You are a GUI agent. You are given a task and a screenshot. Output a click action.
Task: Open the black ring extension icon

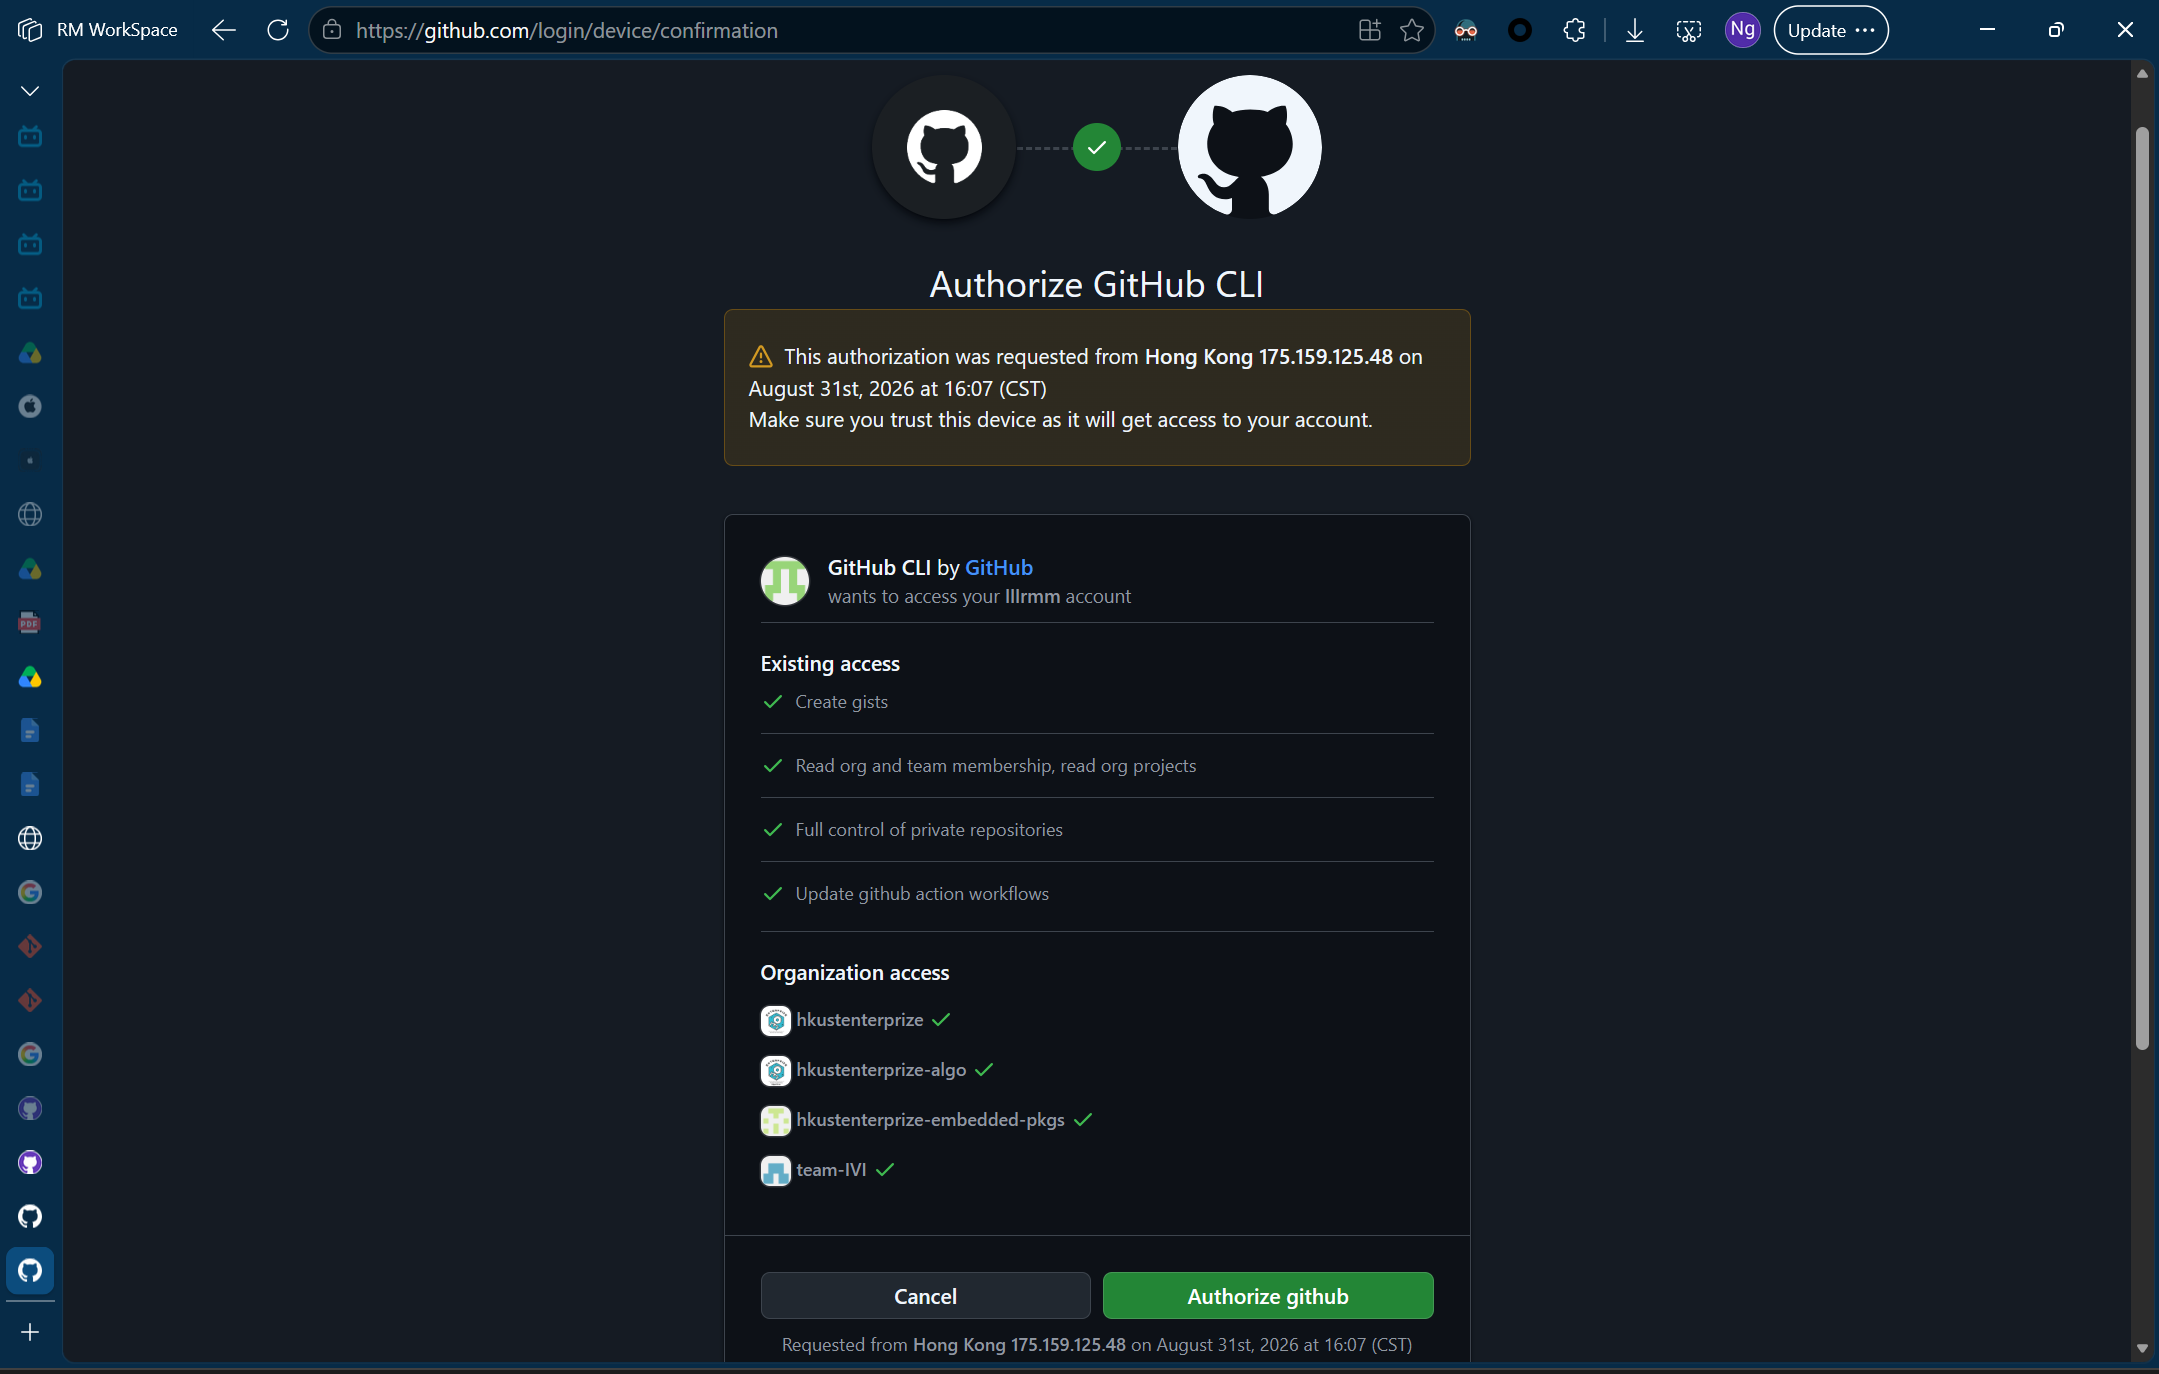[1520, 30]
